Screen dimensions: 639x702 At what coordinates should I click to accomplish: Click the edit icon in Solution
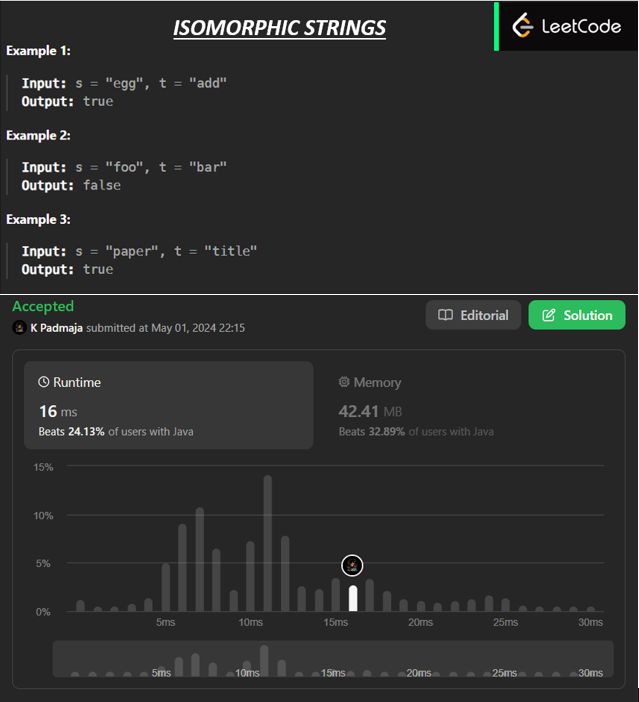[x=548, y=315]
